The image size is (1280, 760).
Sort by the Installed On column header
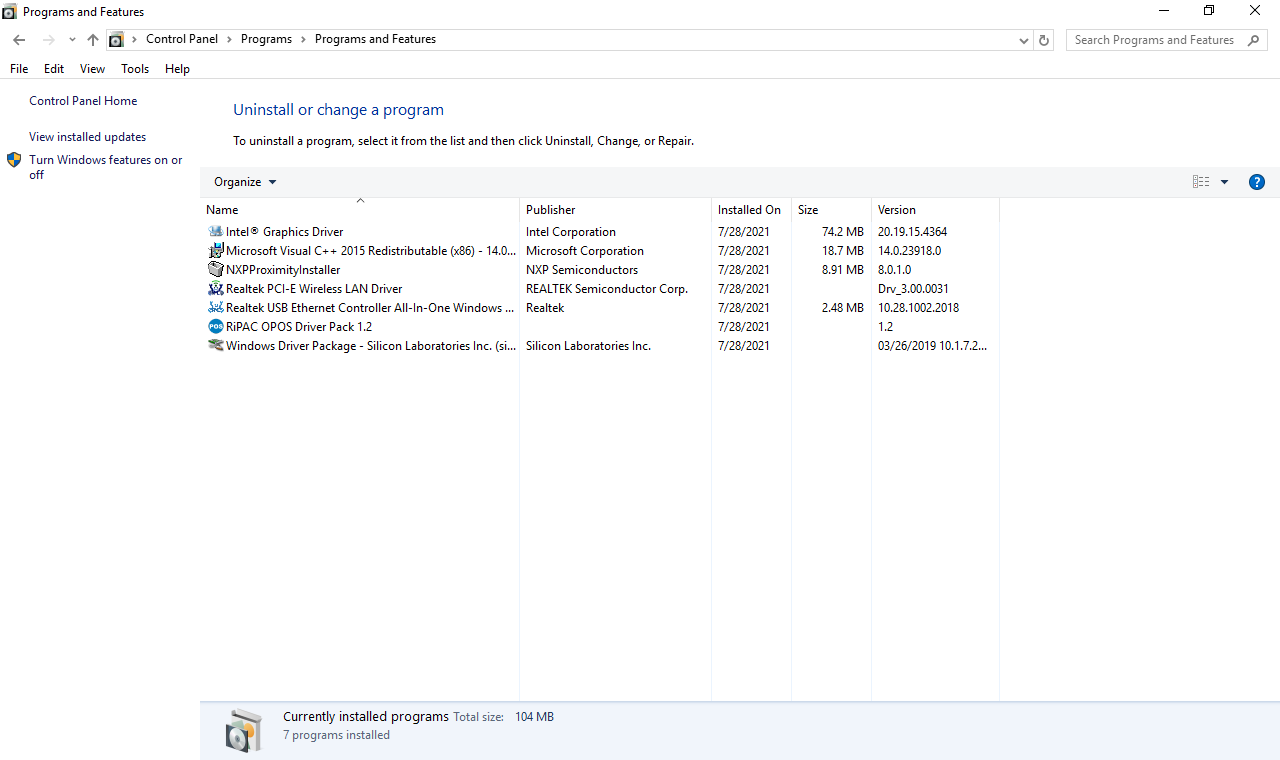pyautogui.click(x=751, y=210)
